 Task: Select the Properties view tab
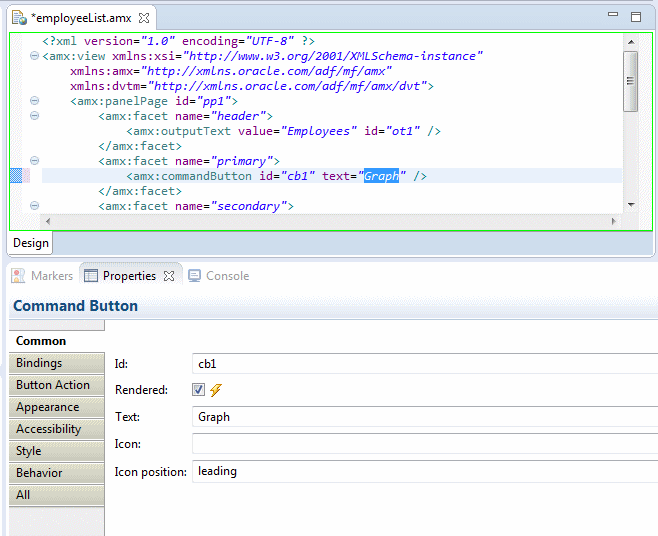129,276
